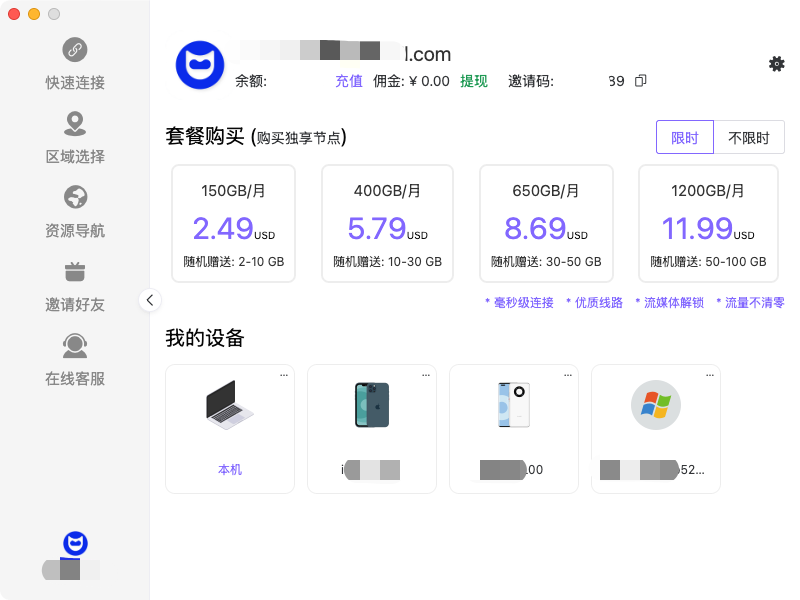Open the 快速连接 quick connect page
This screenshot has width=800, height=600.
pos(75,63)
